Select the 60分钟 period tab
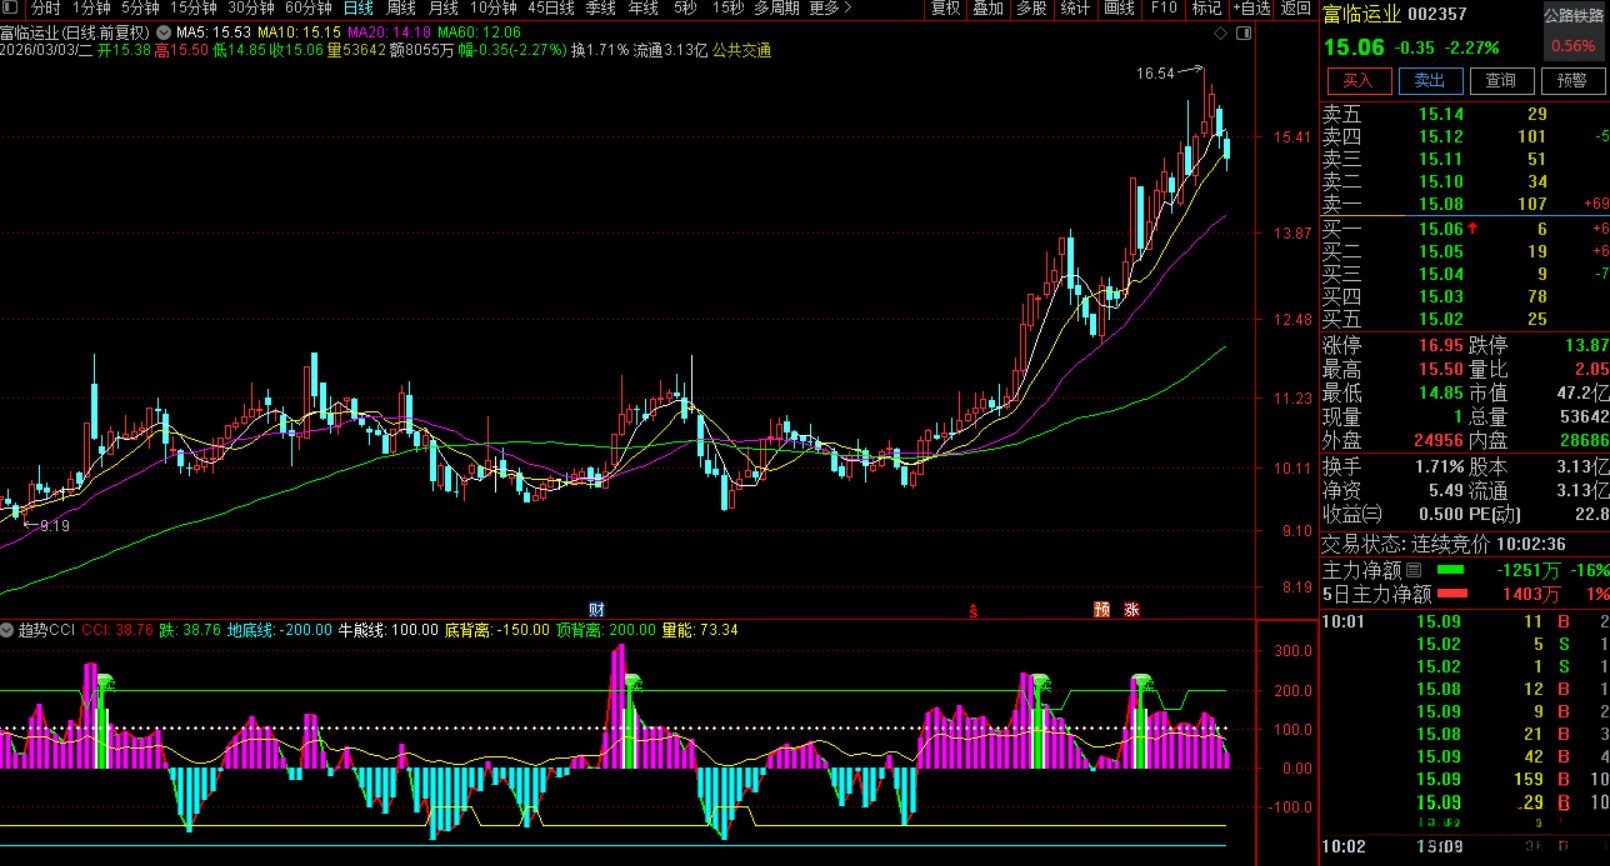 [x=308, y=8]
